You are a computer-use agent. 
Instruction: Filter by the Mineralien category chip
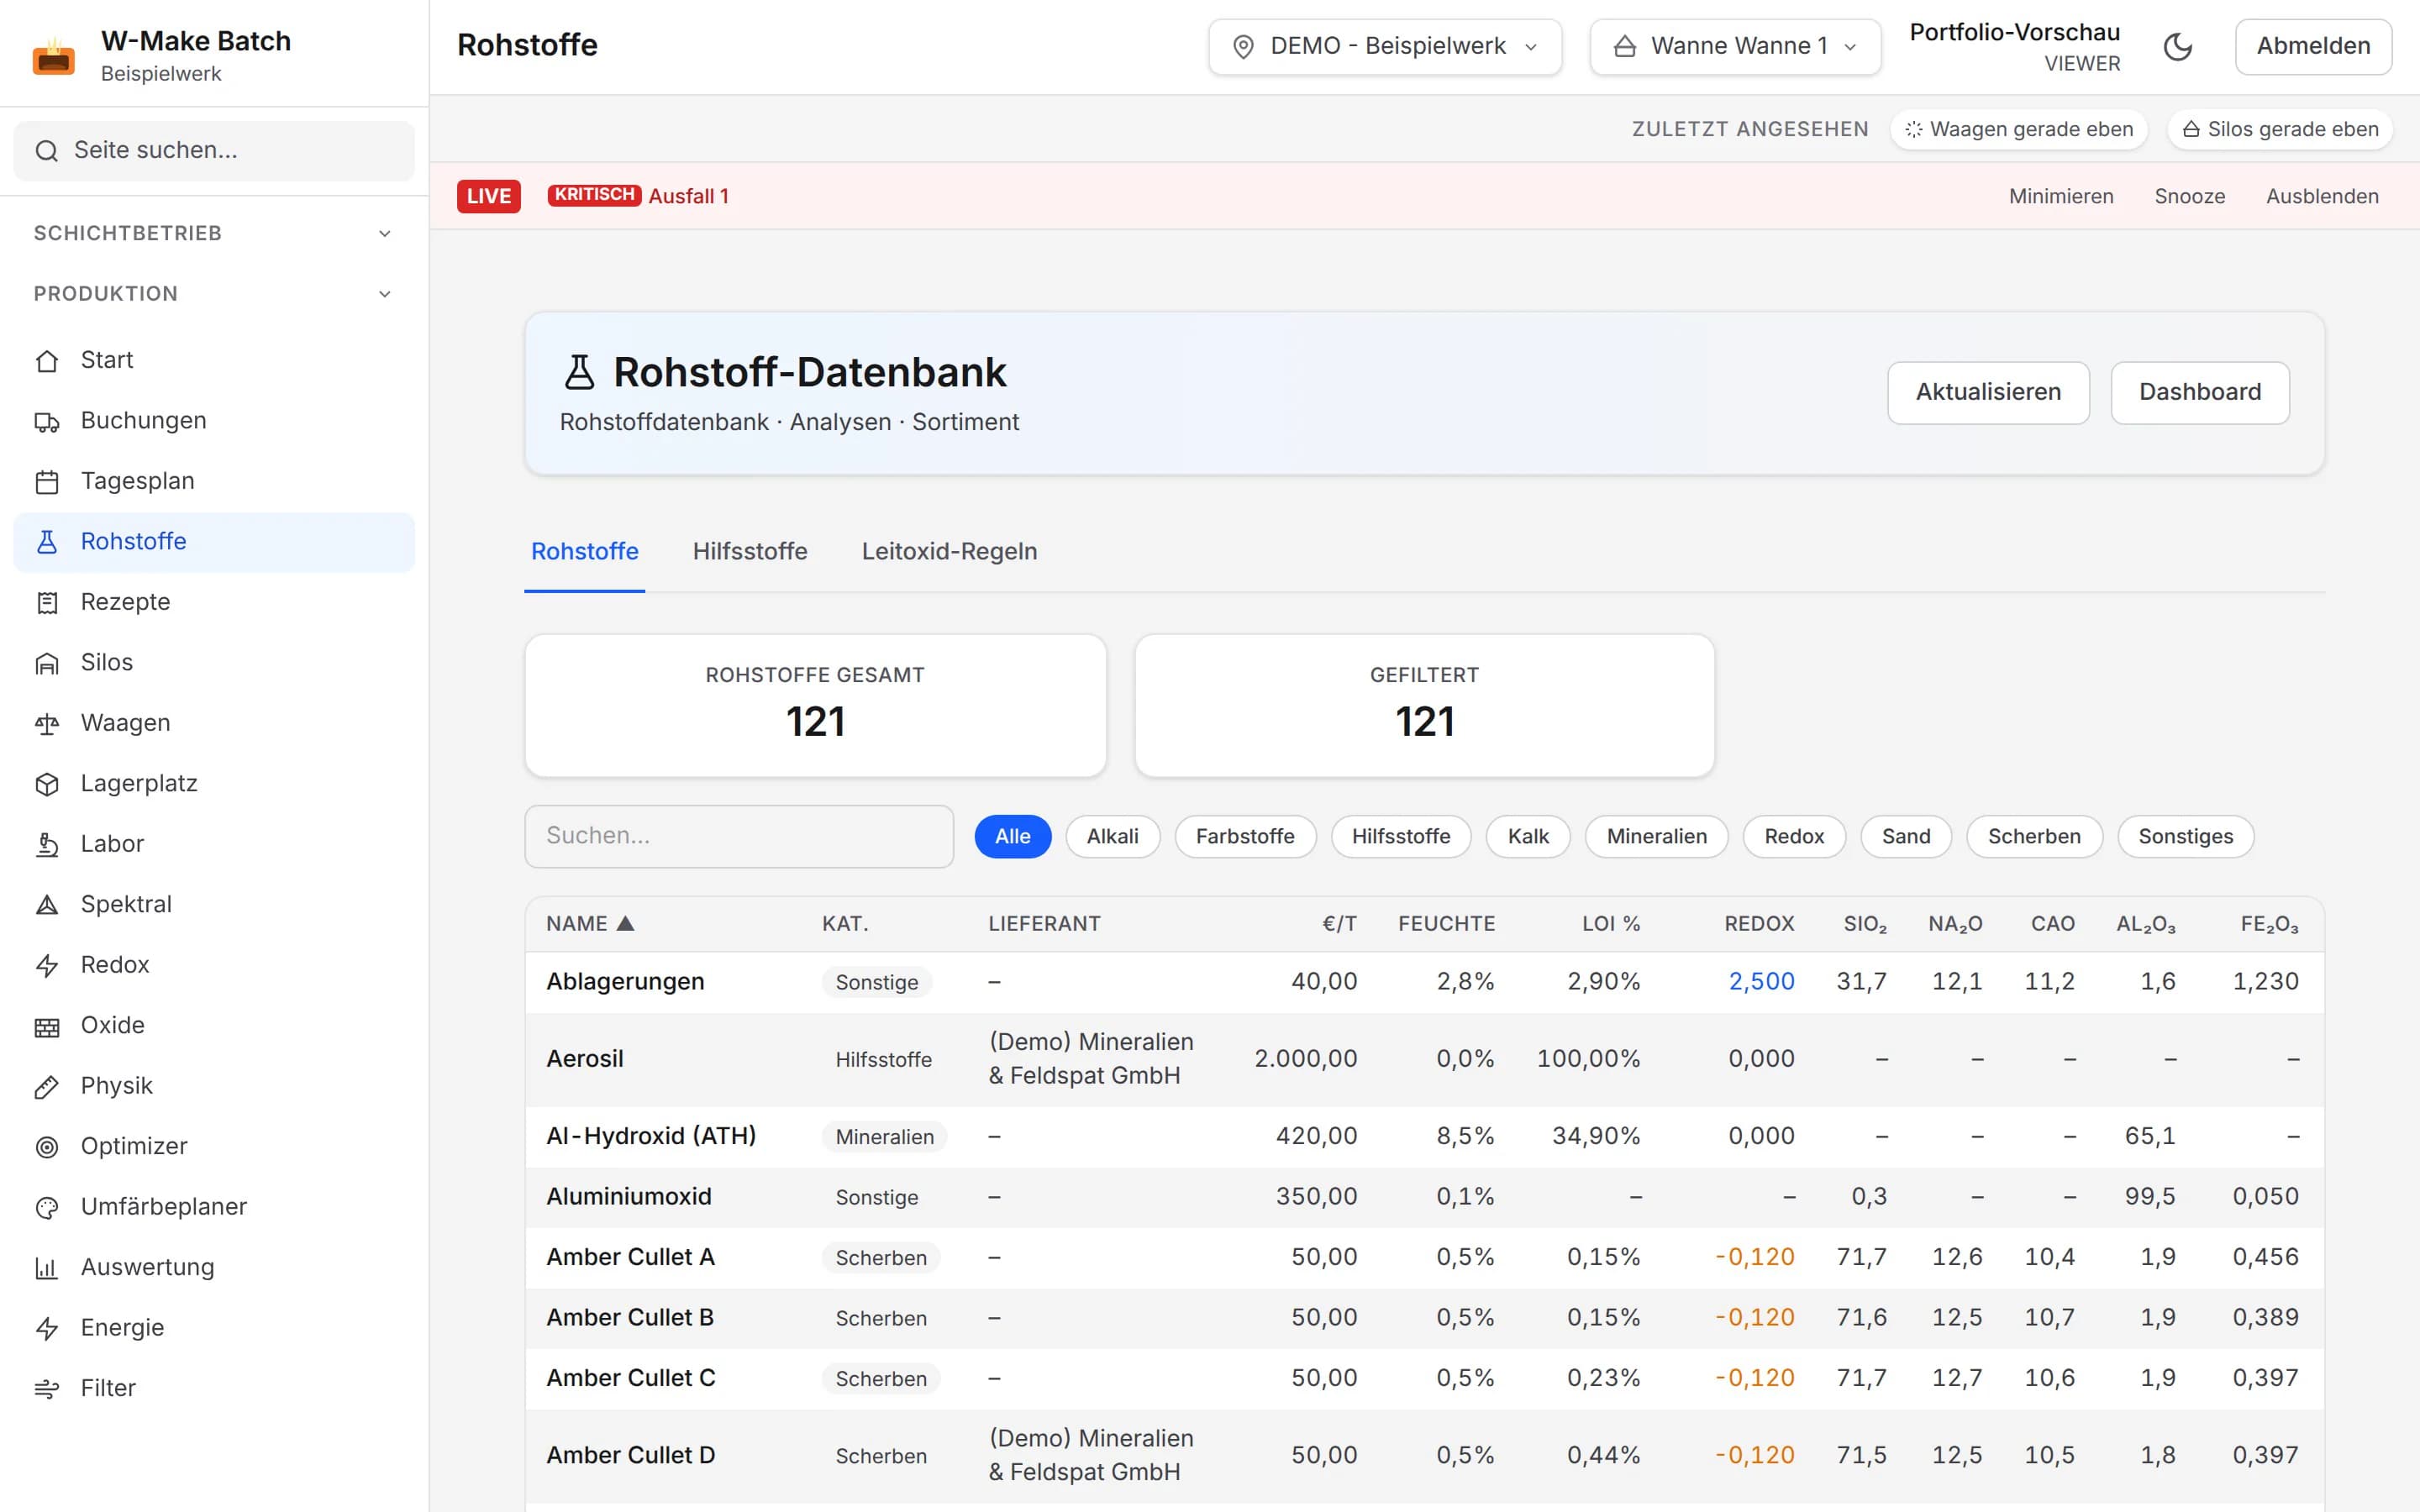coord(1656,836)
